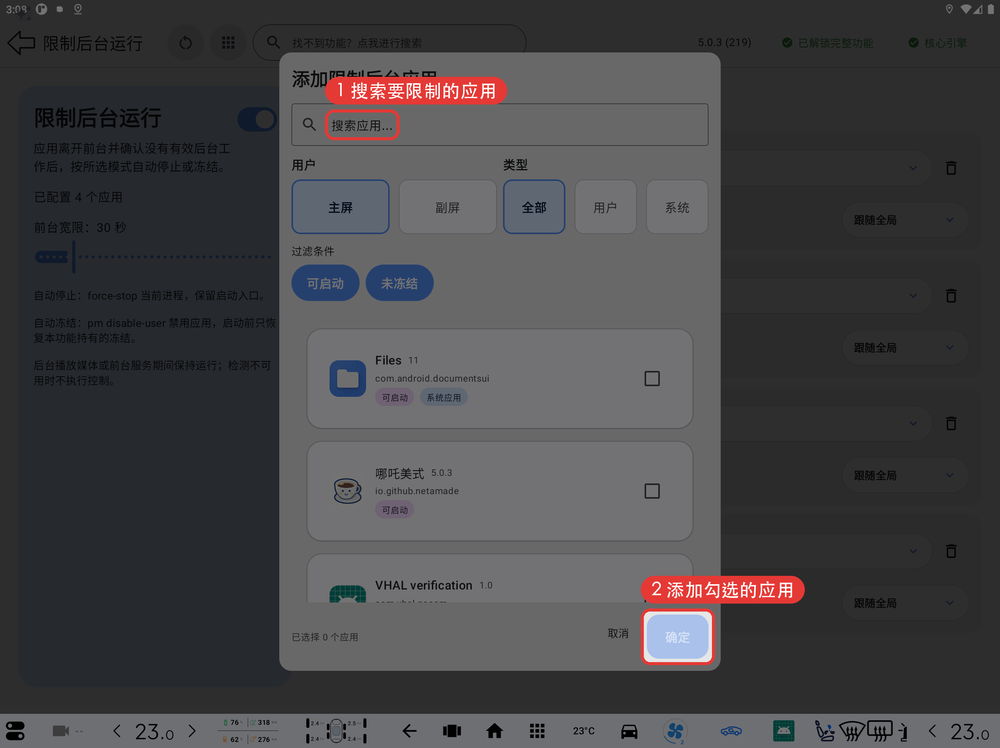The image size is (1000, 748).
Task: Click the 23°C outside temperature reading
Action: [584, 731]
